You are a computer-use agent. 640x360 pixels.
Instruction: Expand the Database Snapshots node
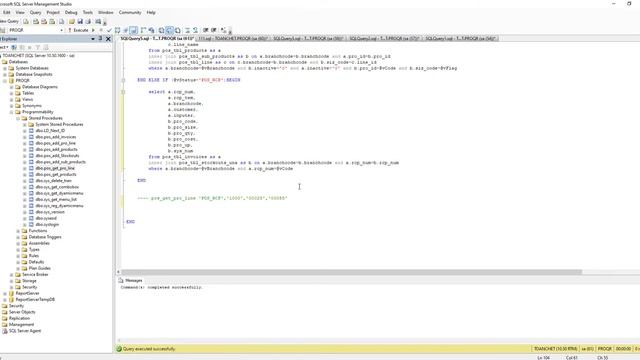click(x=5, y=74)
